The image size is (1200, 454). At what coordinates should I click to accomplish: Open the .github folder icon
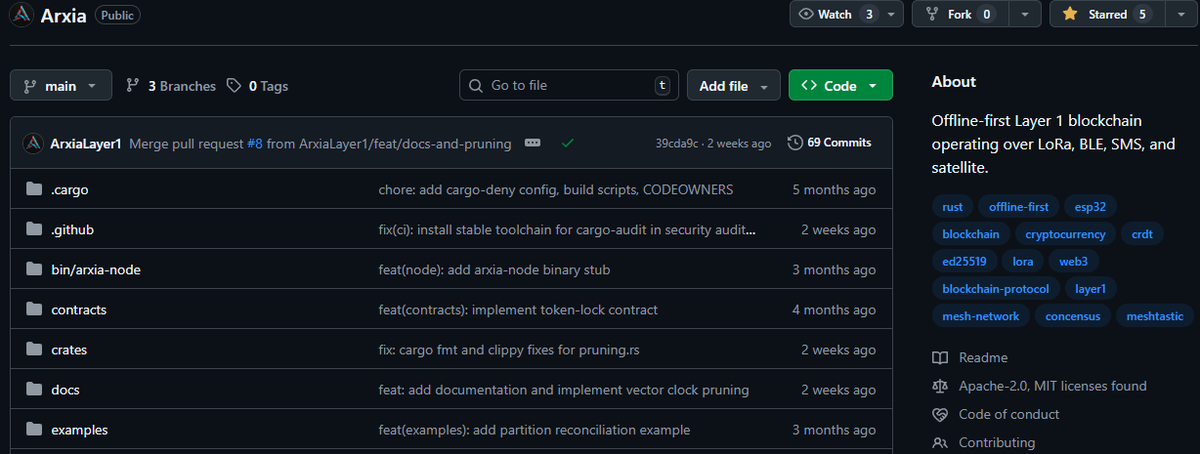(34, 230)
